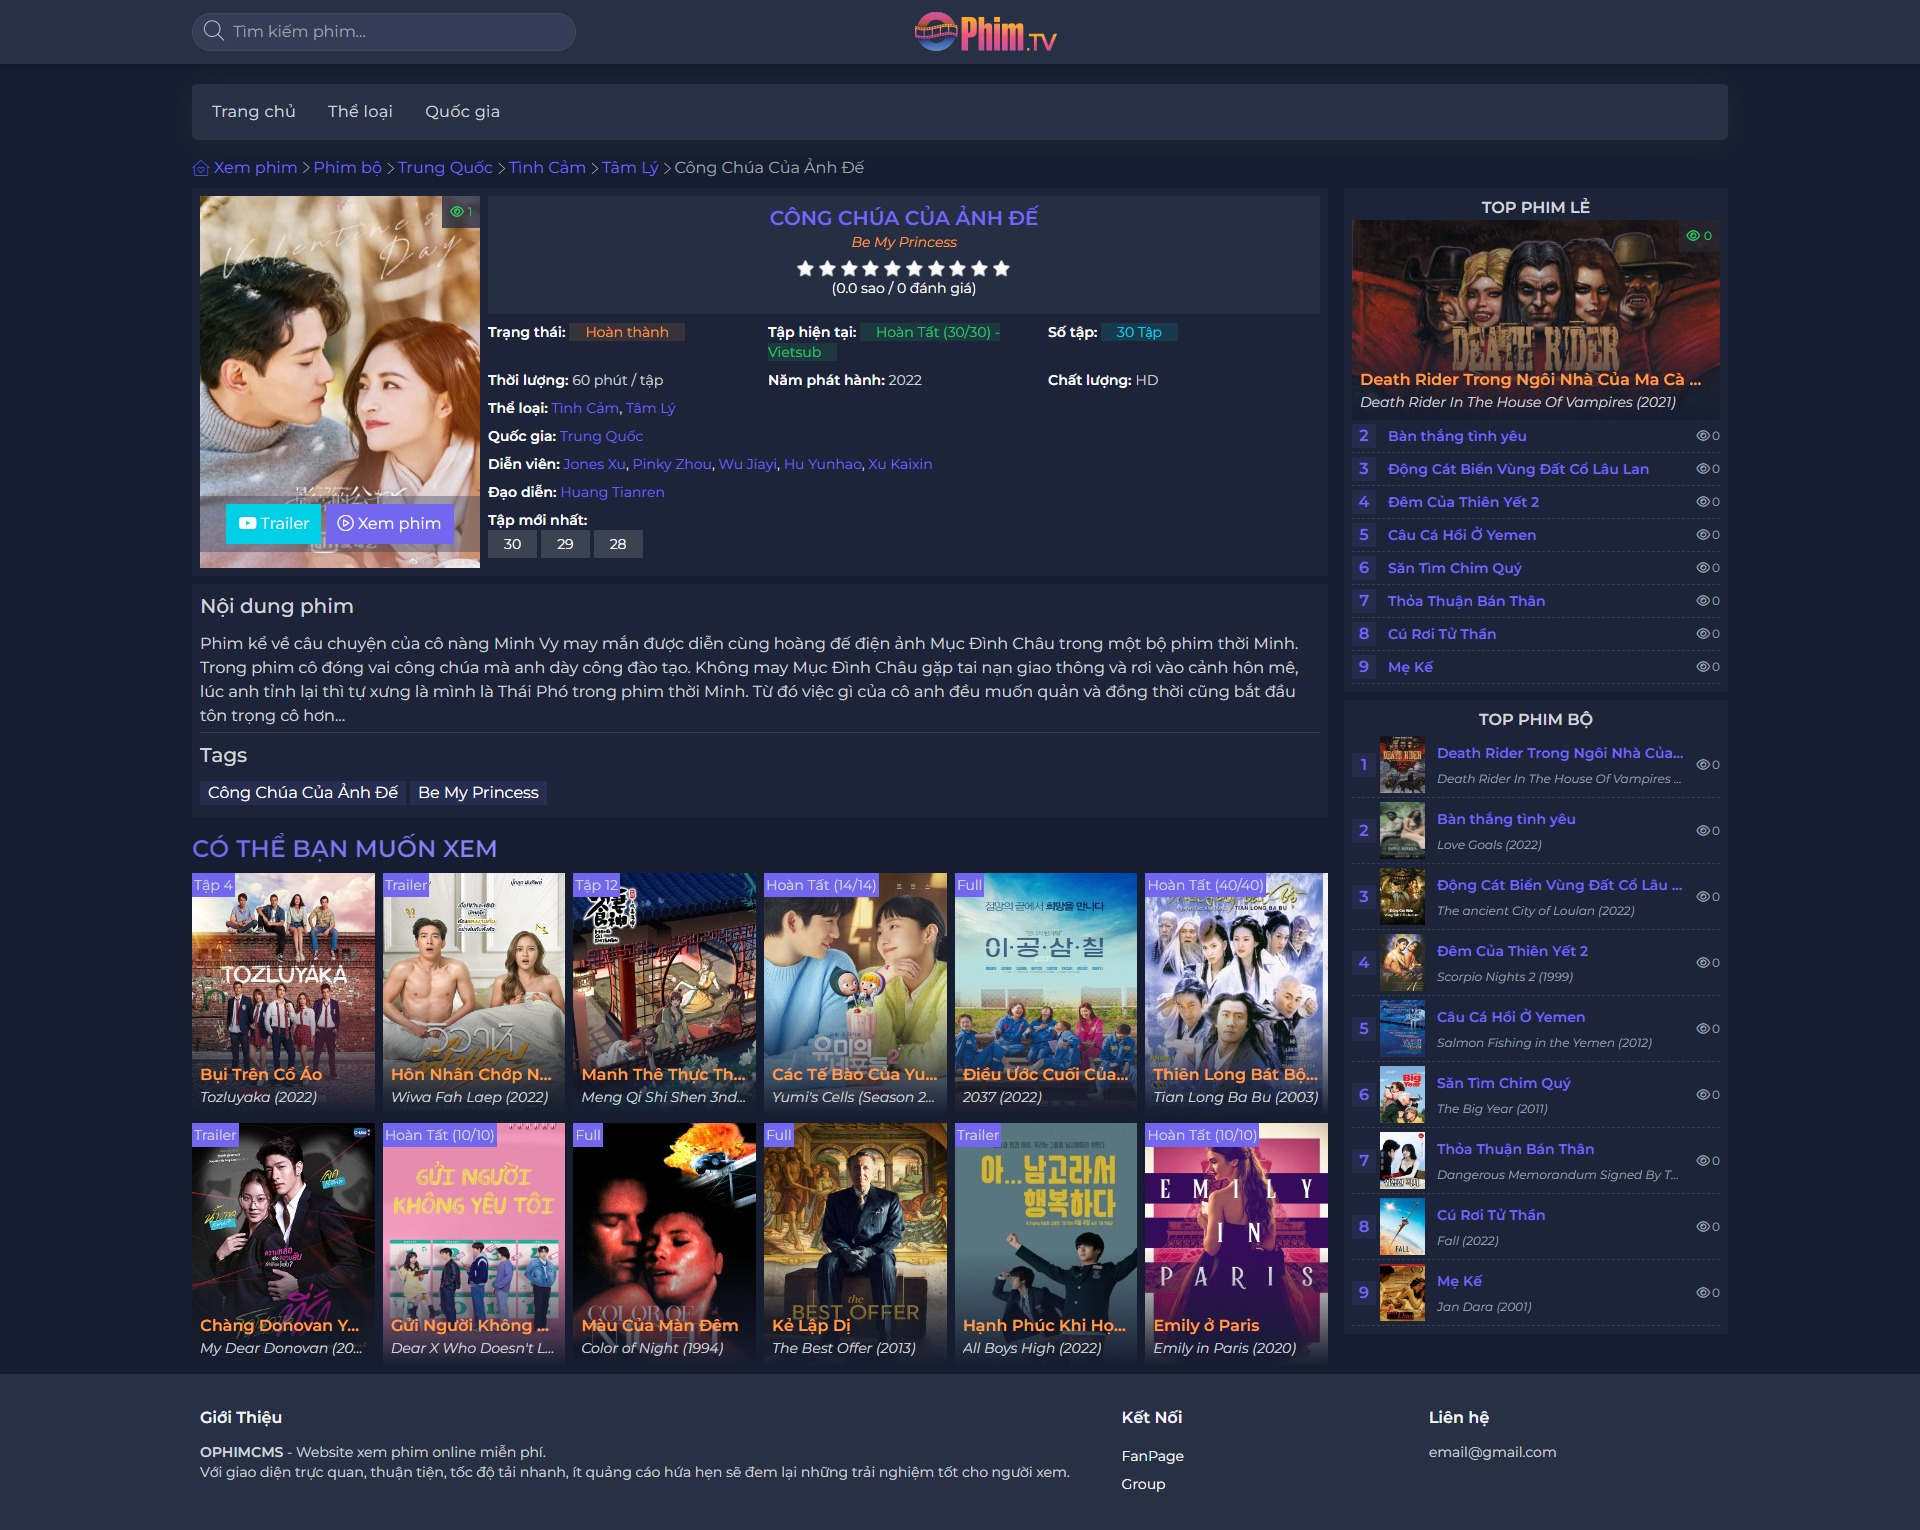Select the Công Chúa Của Ảnh Đế tag

[303, 793]
